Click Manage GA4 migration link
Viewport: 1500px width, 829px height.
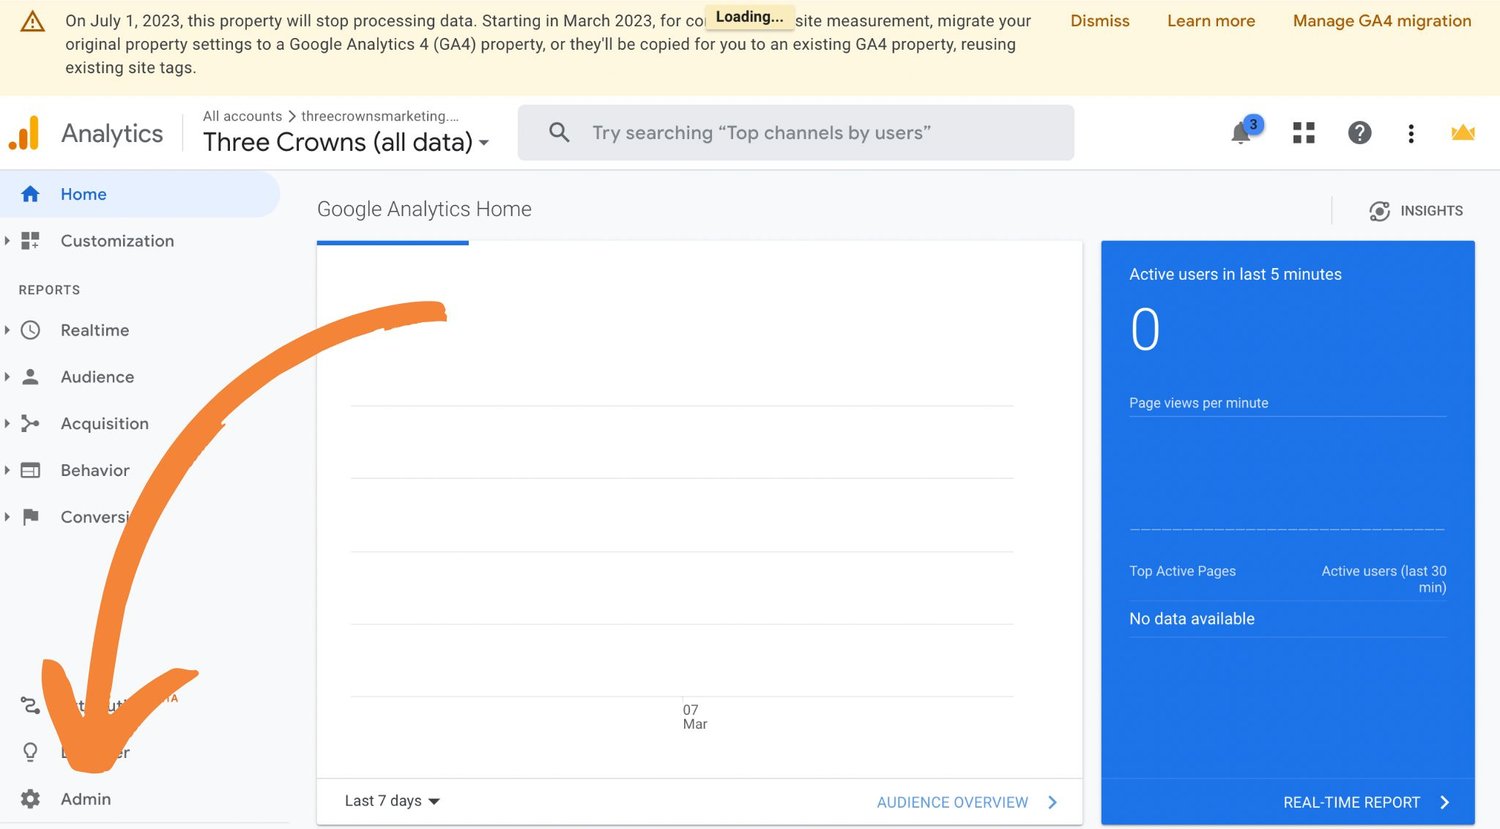(1382, 21)
